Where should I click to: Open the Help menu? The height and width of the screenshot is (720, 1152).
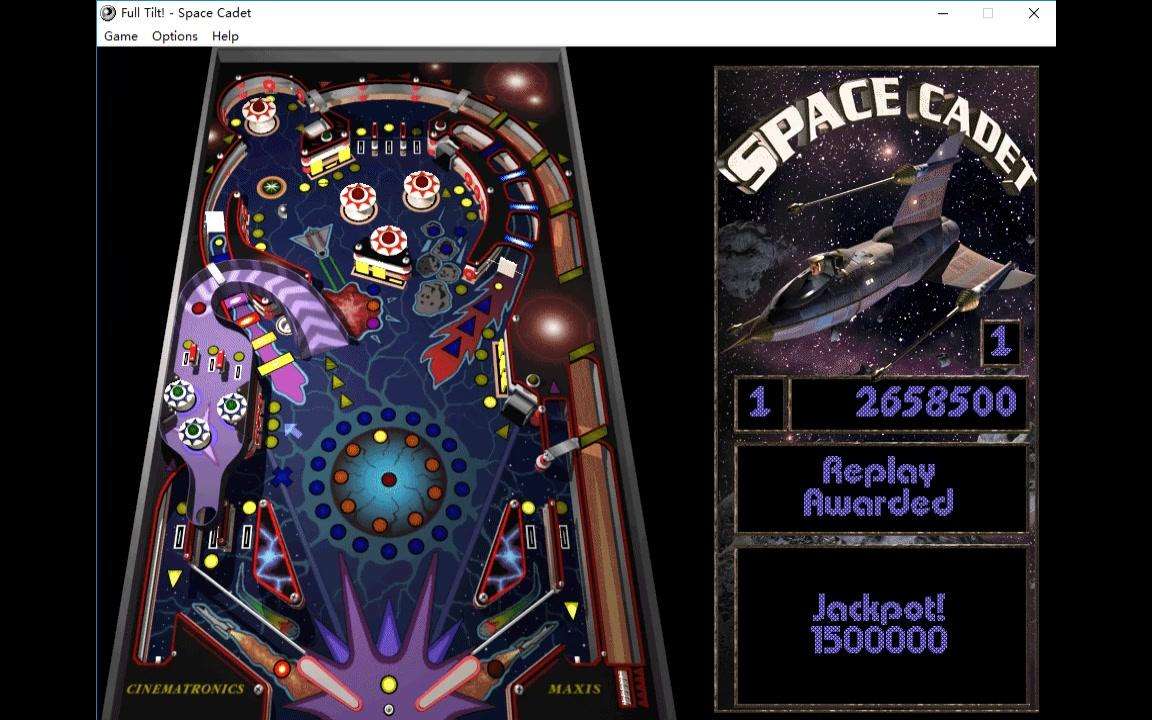click(225, 36)
